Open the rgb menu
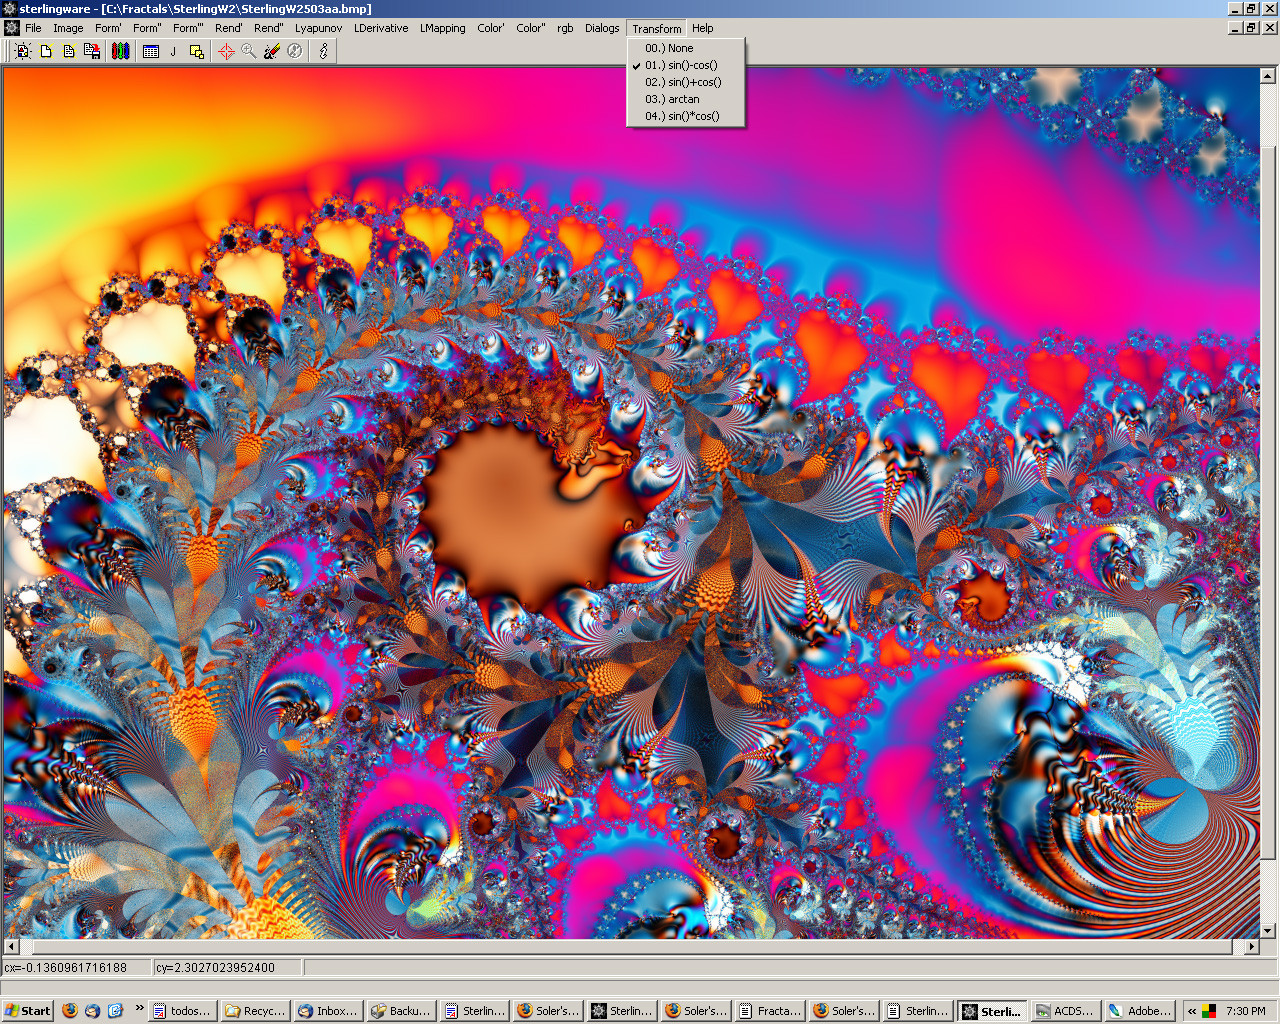This screenshot has height=1024, width=1280. [565, 28]
